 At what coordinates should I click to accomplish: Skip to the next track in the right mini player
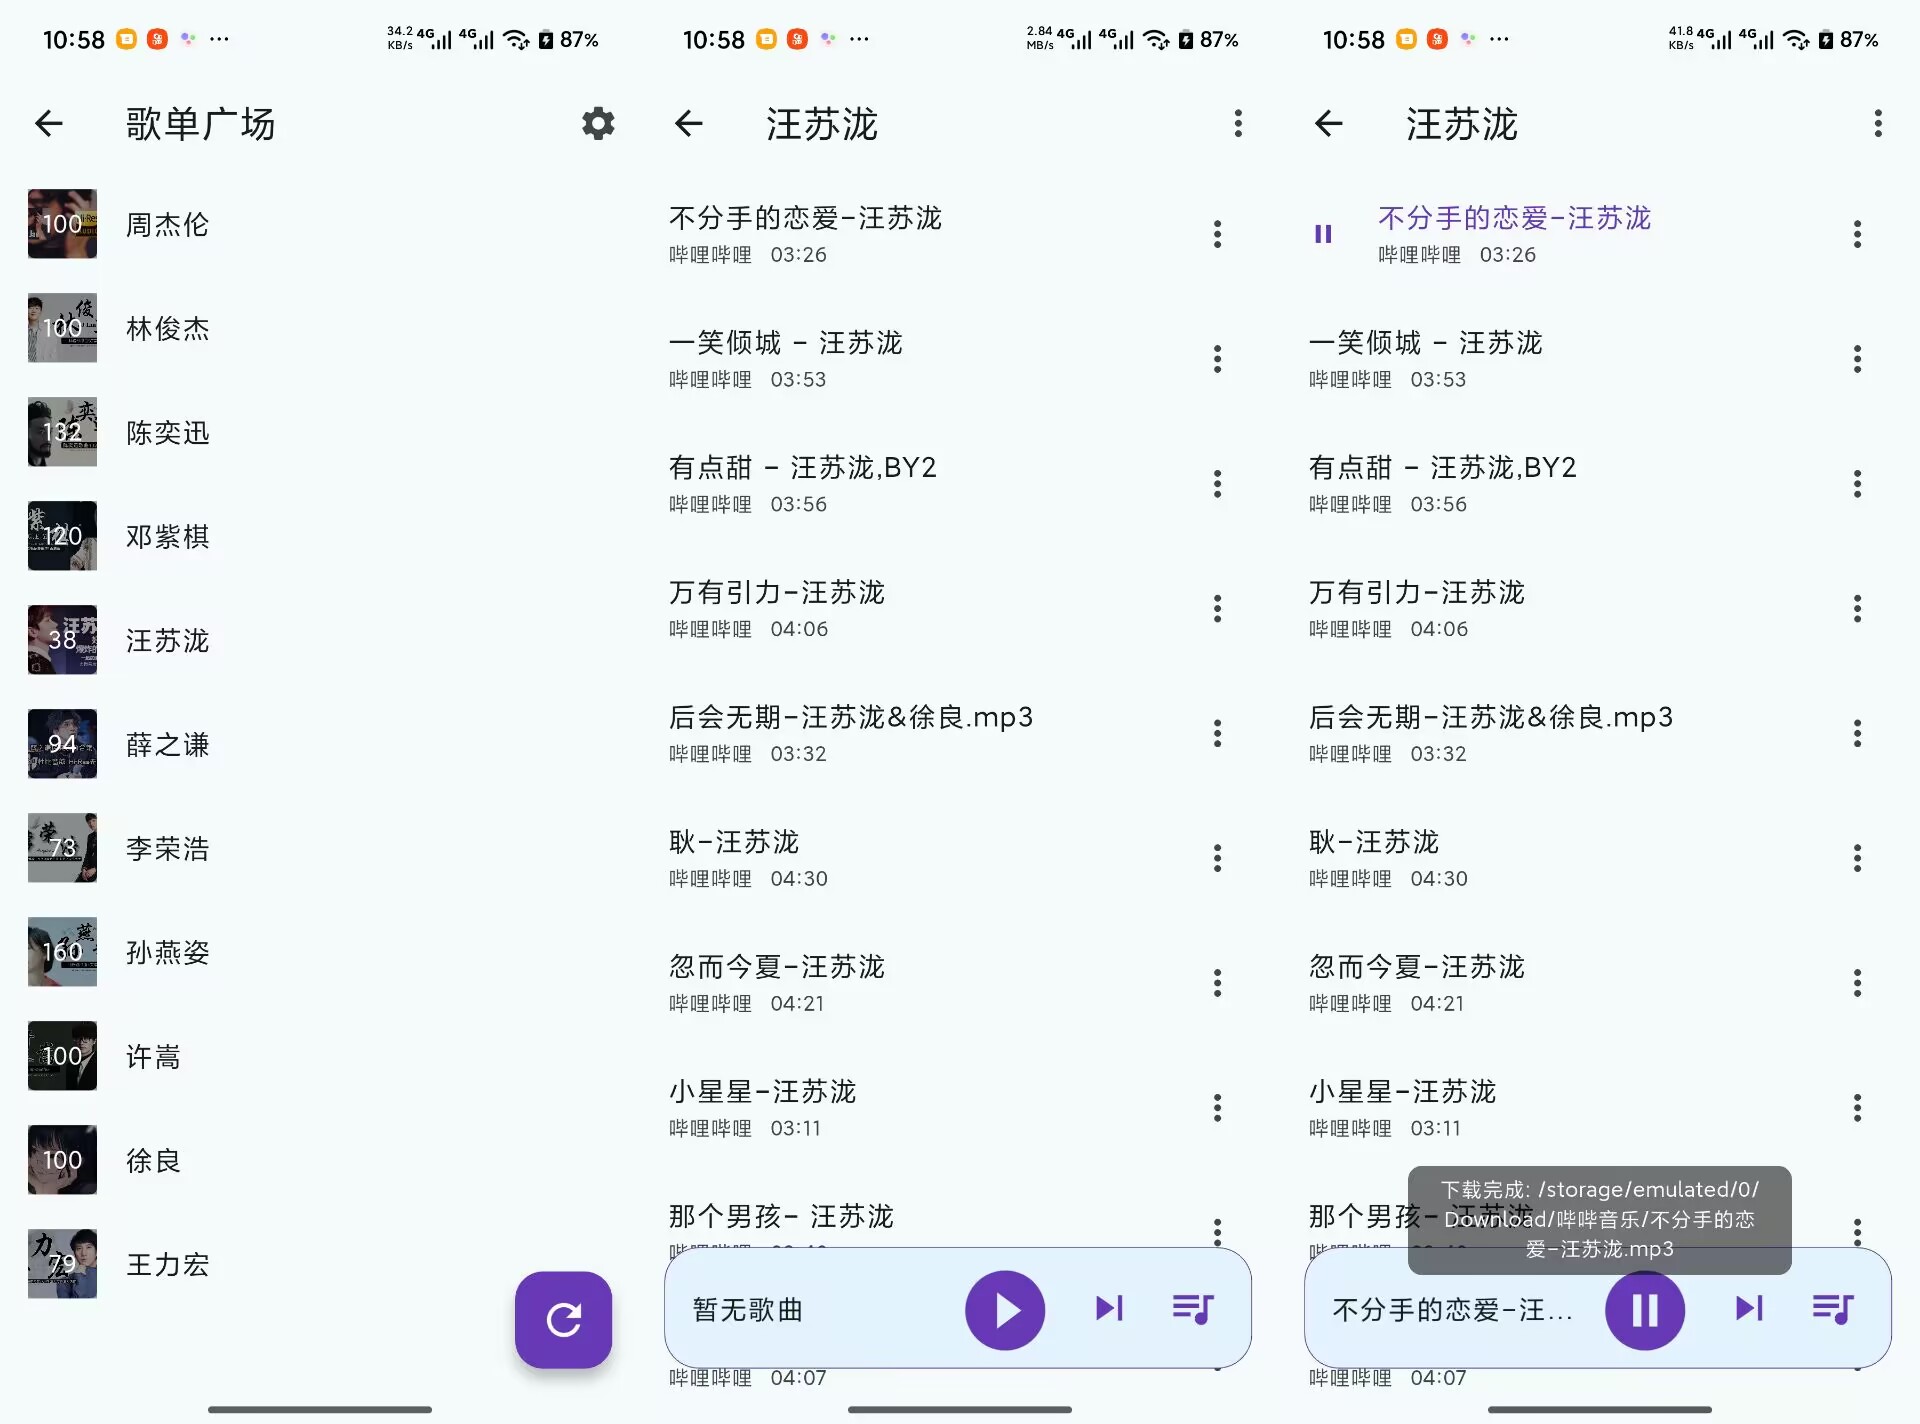coord(1747,1310)
